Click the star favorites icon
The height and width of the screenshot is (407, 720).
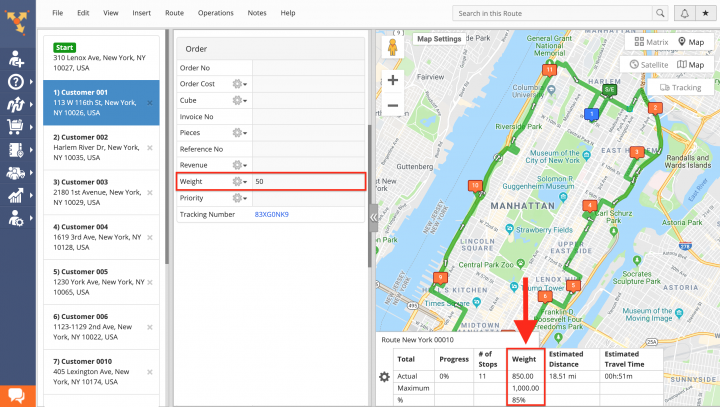[x=705, y=13]
